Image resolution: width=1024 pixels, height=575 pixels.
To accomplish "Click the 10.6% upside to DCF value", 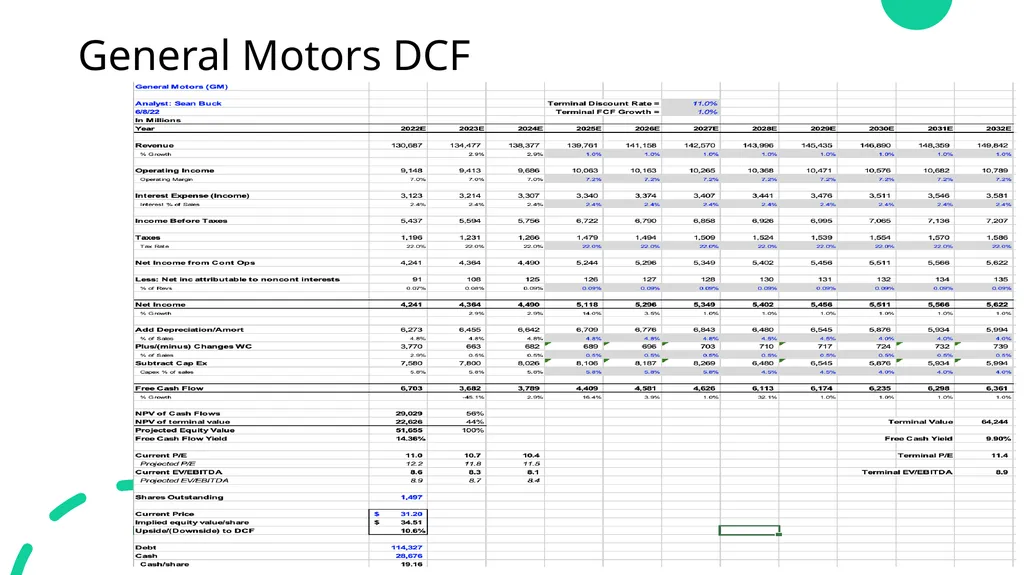I will (411, 531).
